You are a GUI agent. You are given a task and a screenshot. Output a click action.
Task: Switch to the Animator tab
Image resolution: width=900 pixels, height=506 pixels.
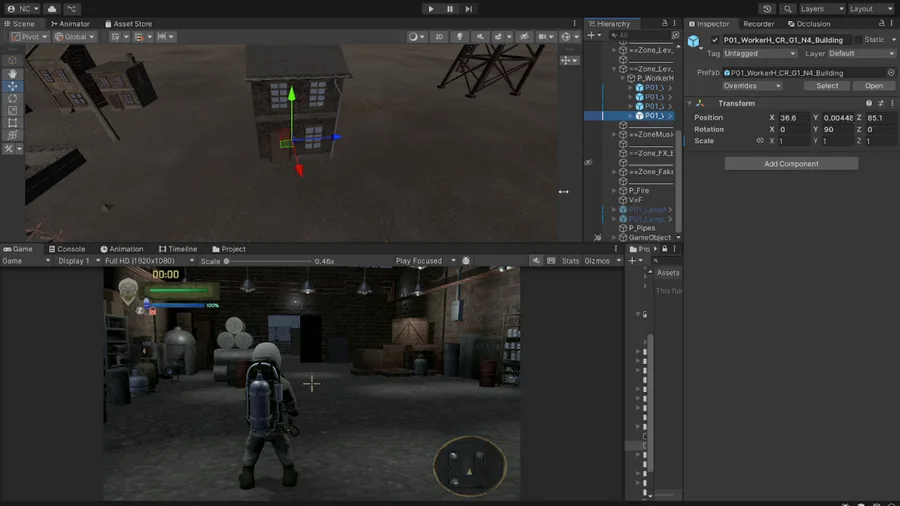[70, 24]
